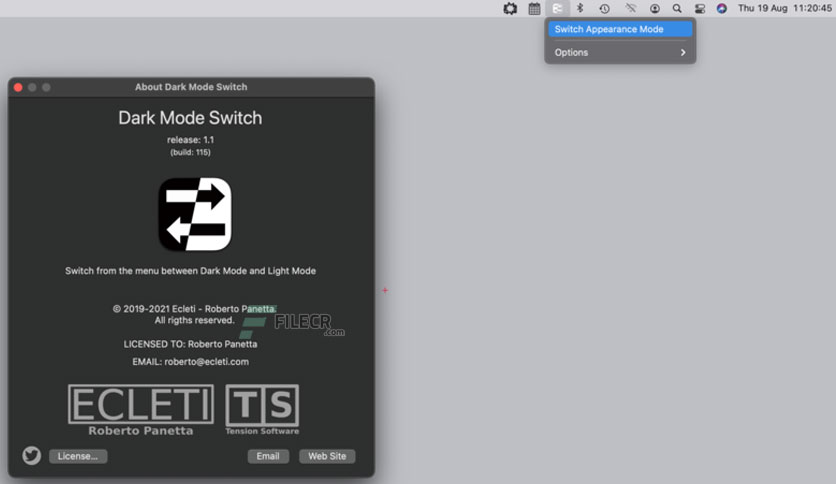The image size is (836, 484).
Task: Click the ECLETI Roberto Panetta logo
Action: [141, 410]
